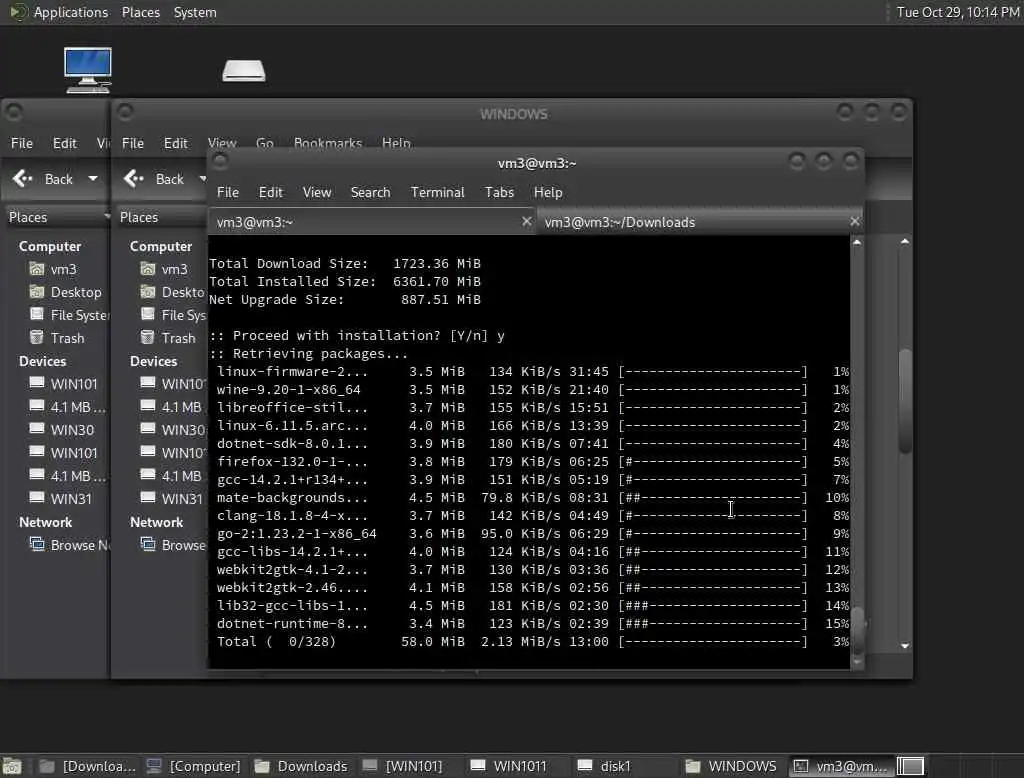This screenshot has width=1024, height=778.
Task: Switch to vm3@vm... terminal taskbar button
Action: 840,766
